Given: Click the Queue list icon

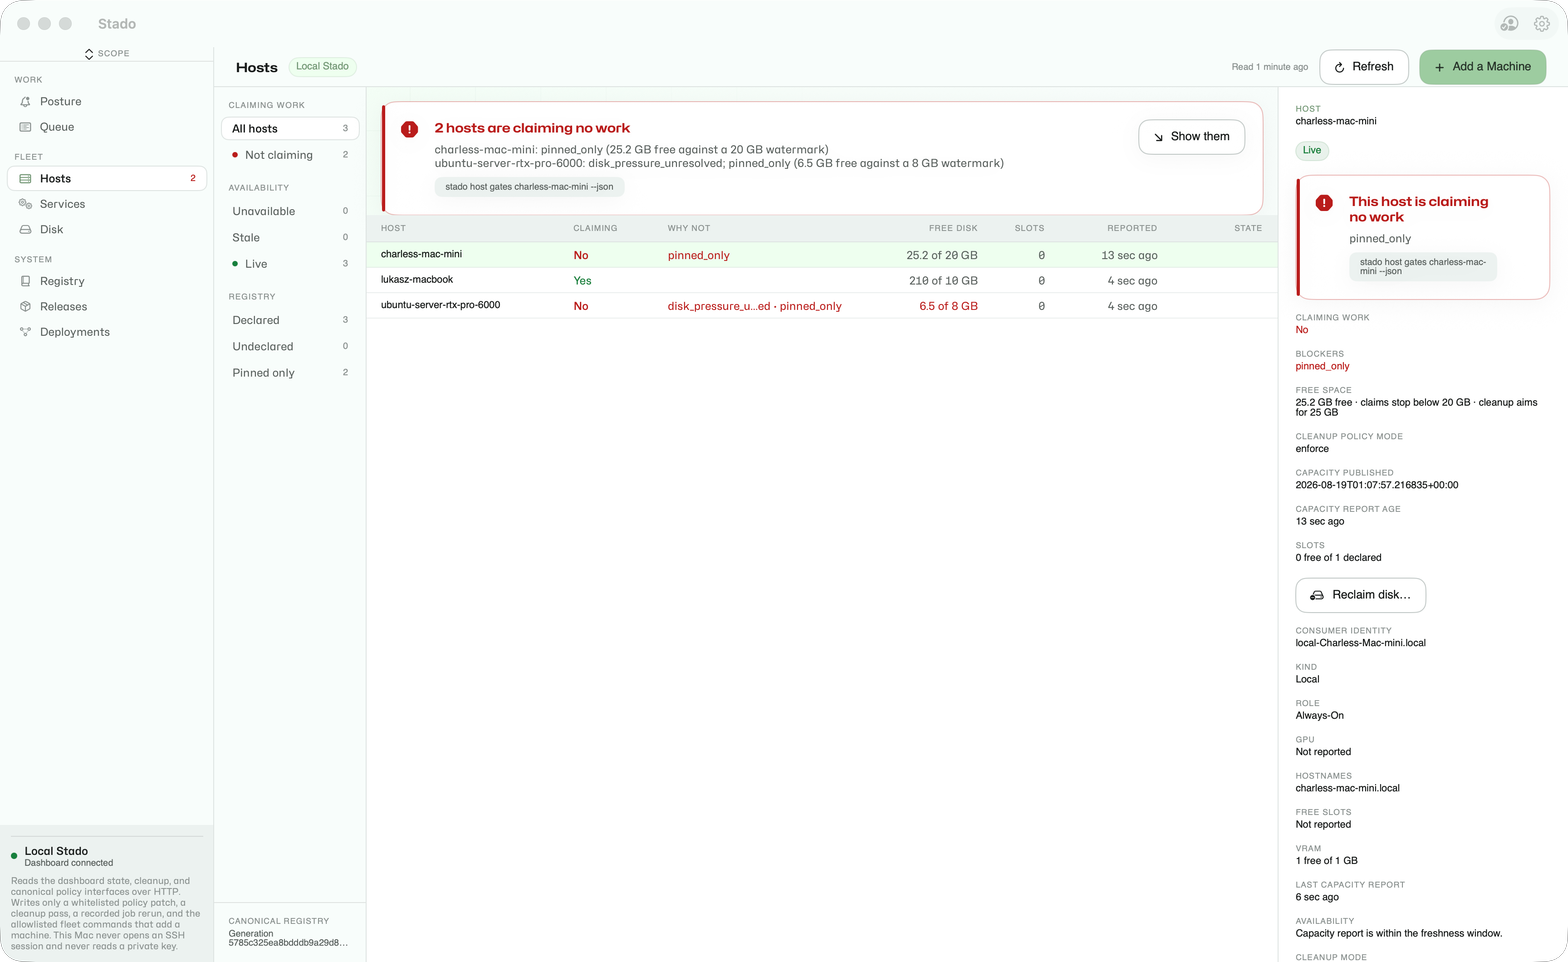Looking at the screenshot, I should 25,127.
